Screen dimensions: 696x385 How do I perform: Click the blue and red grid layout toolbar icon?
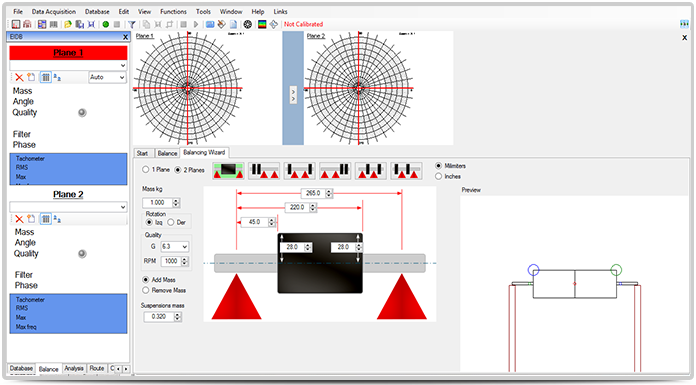[x=42, y=24]
